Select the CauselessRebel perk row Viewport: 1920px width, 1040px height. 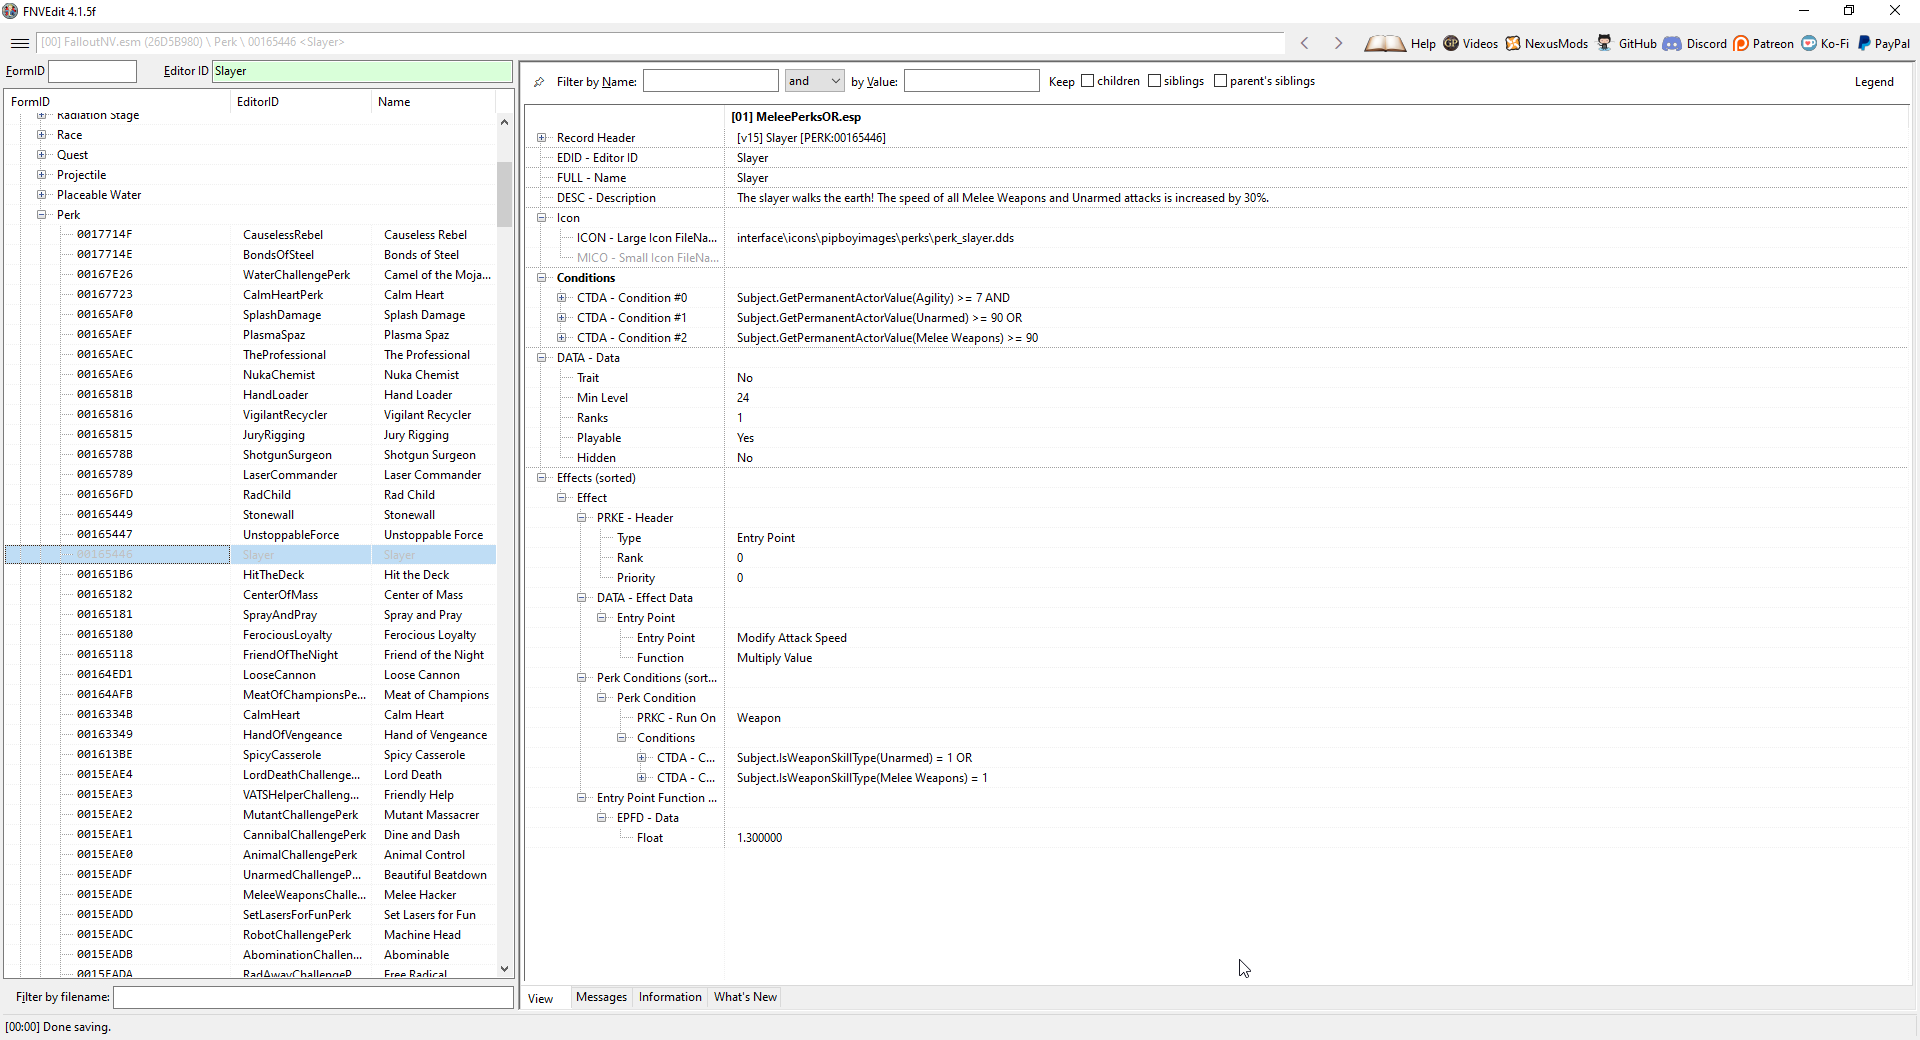click(250, 235)
